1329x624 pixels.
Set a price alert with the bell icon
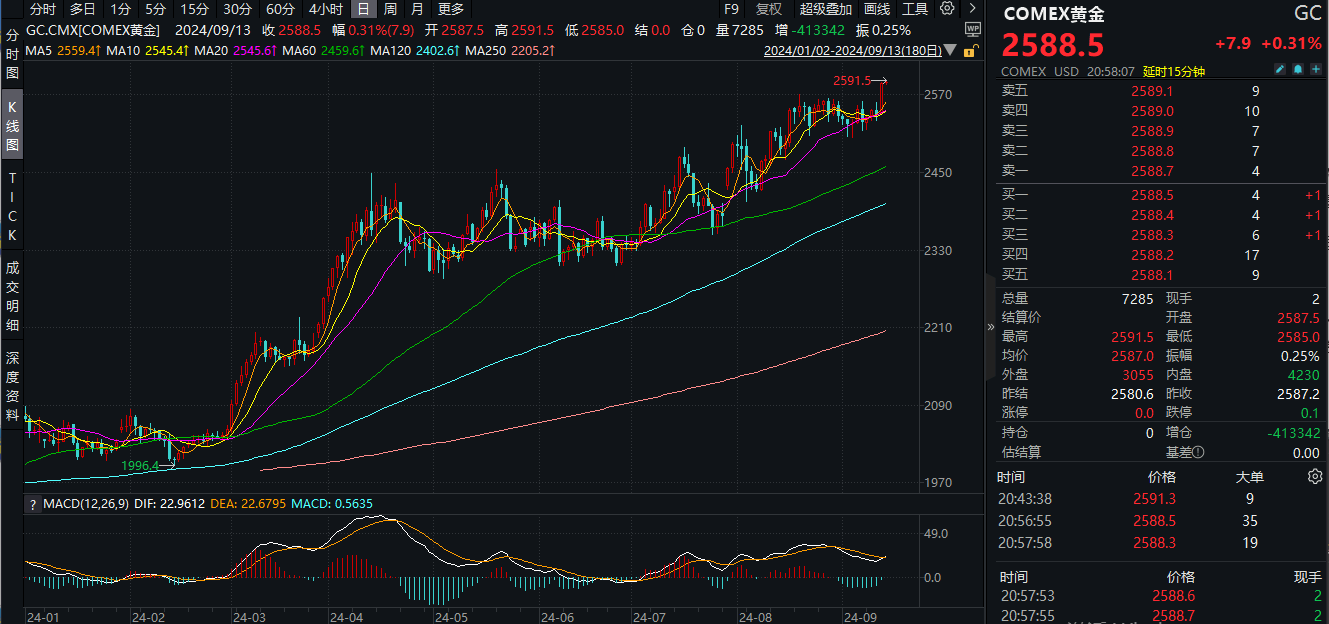tap(1297, 69)
